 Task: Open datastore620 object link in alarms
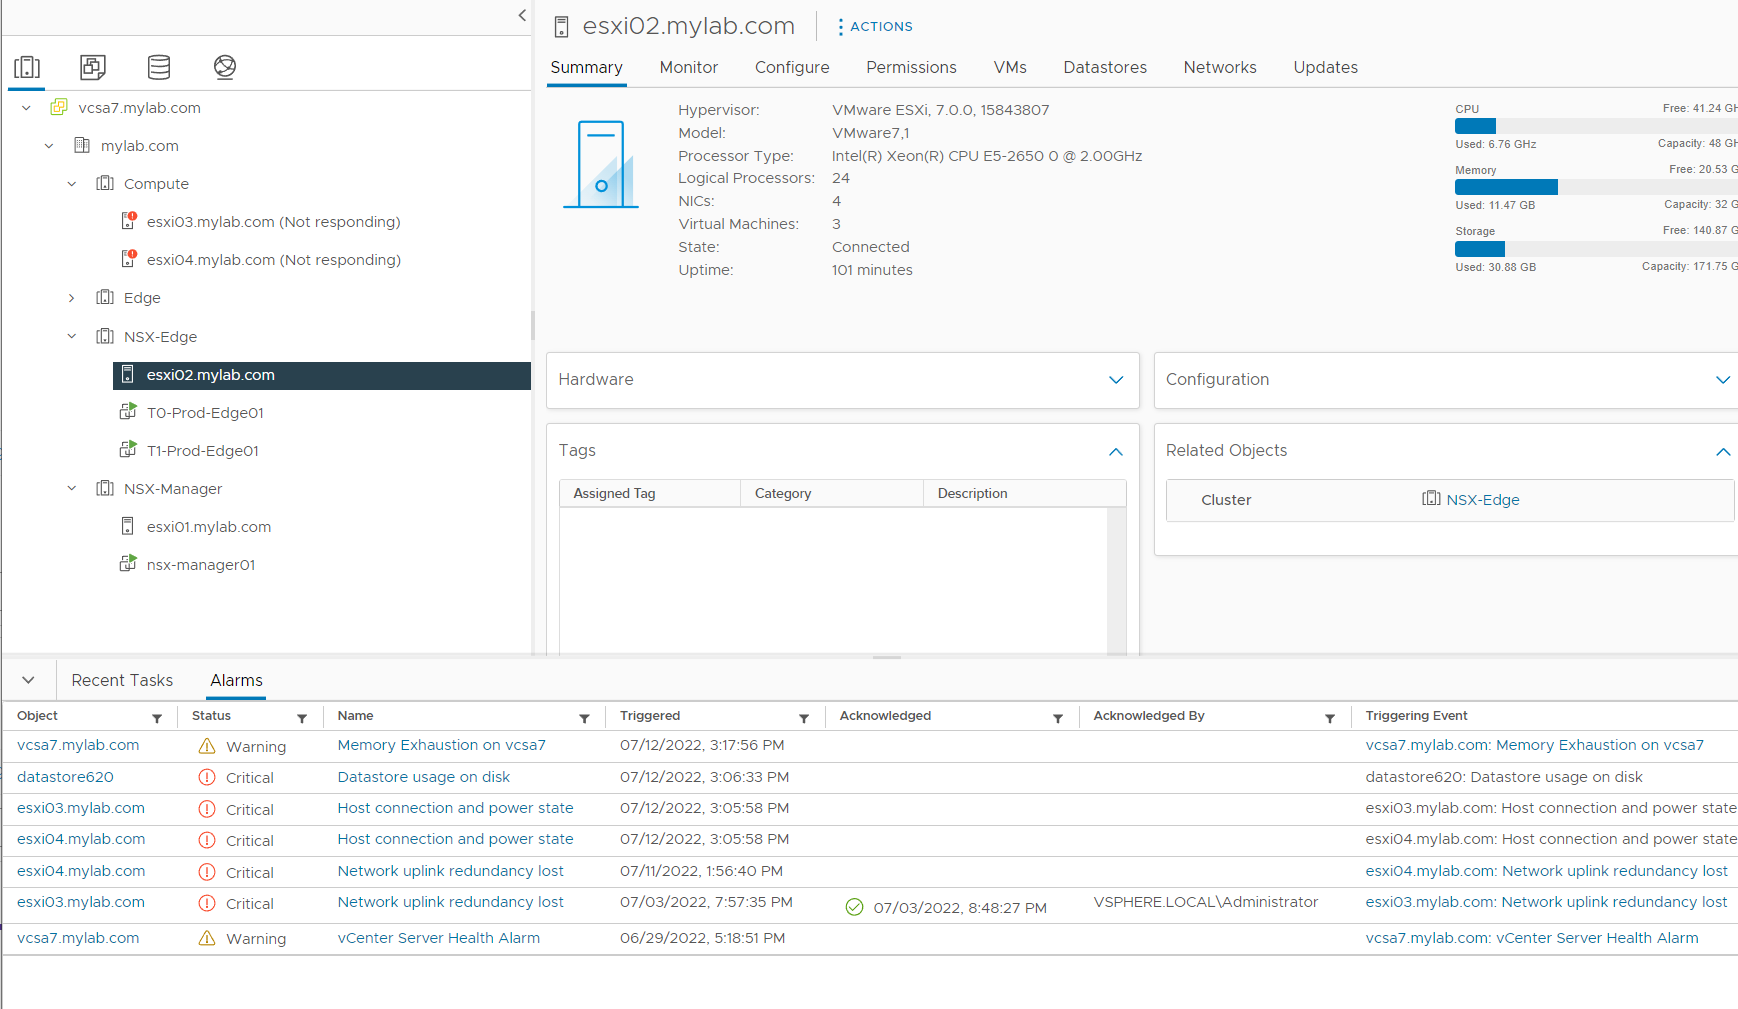(65, 777)
